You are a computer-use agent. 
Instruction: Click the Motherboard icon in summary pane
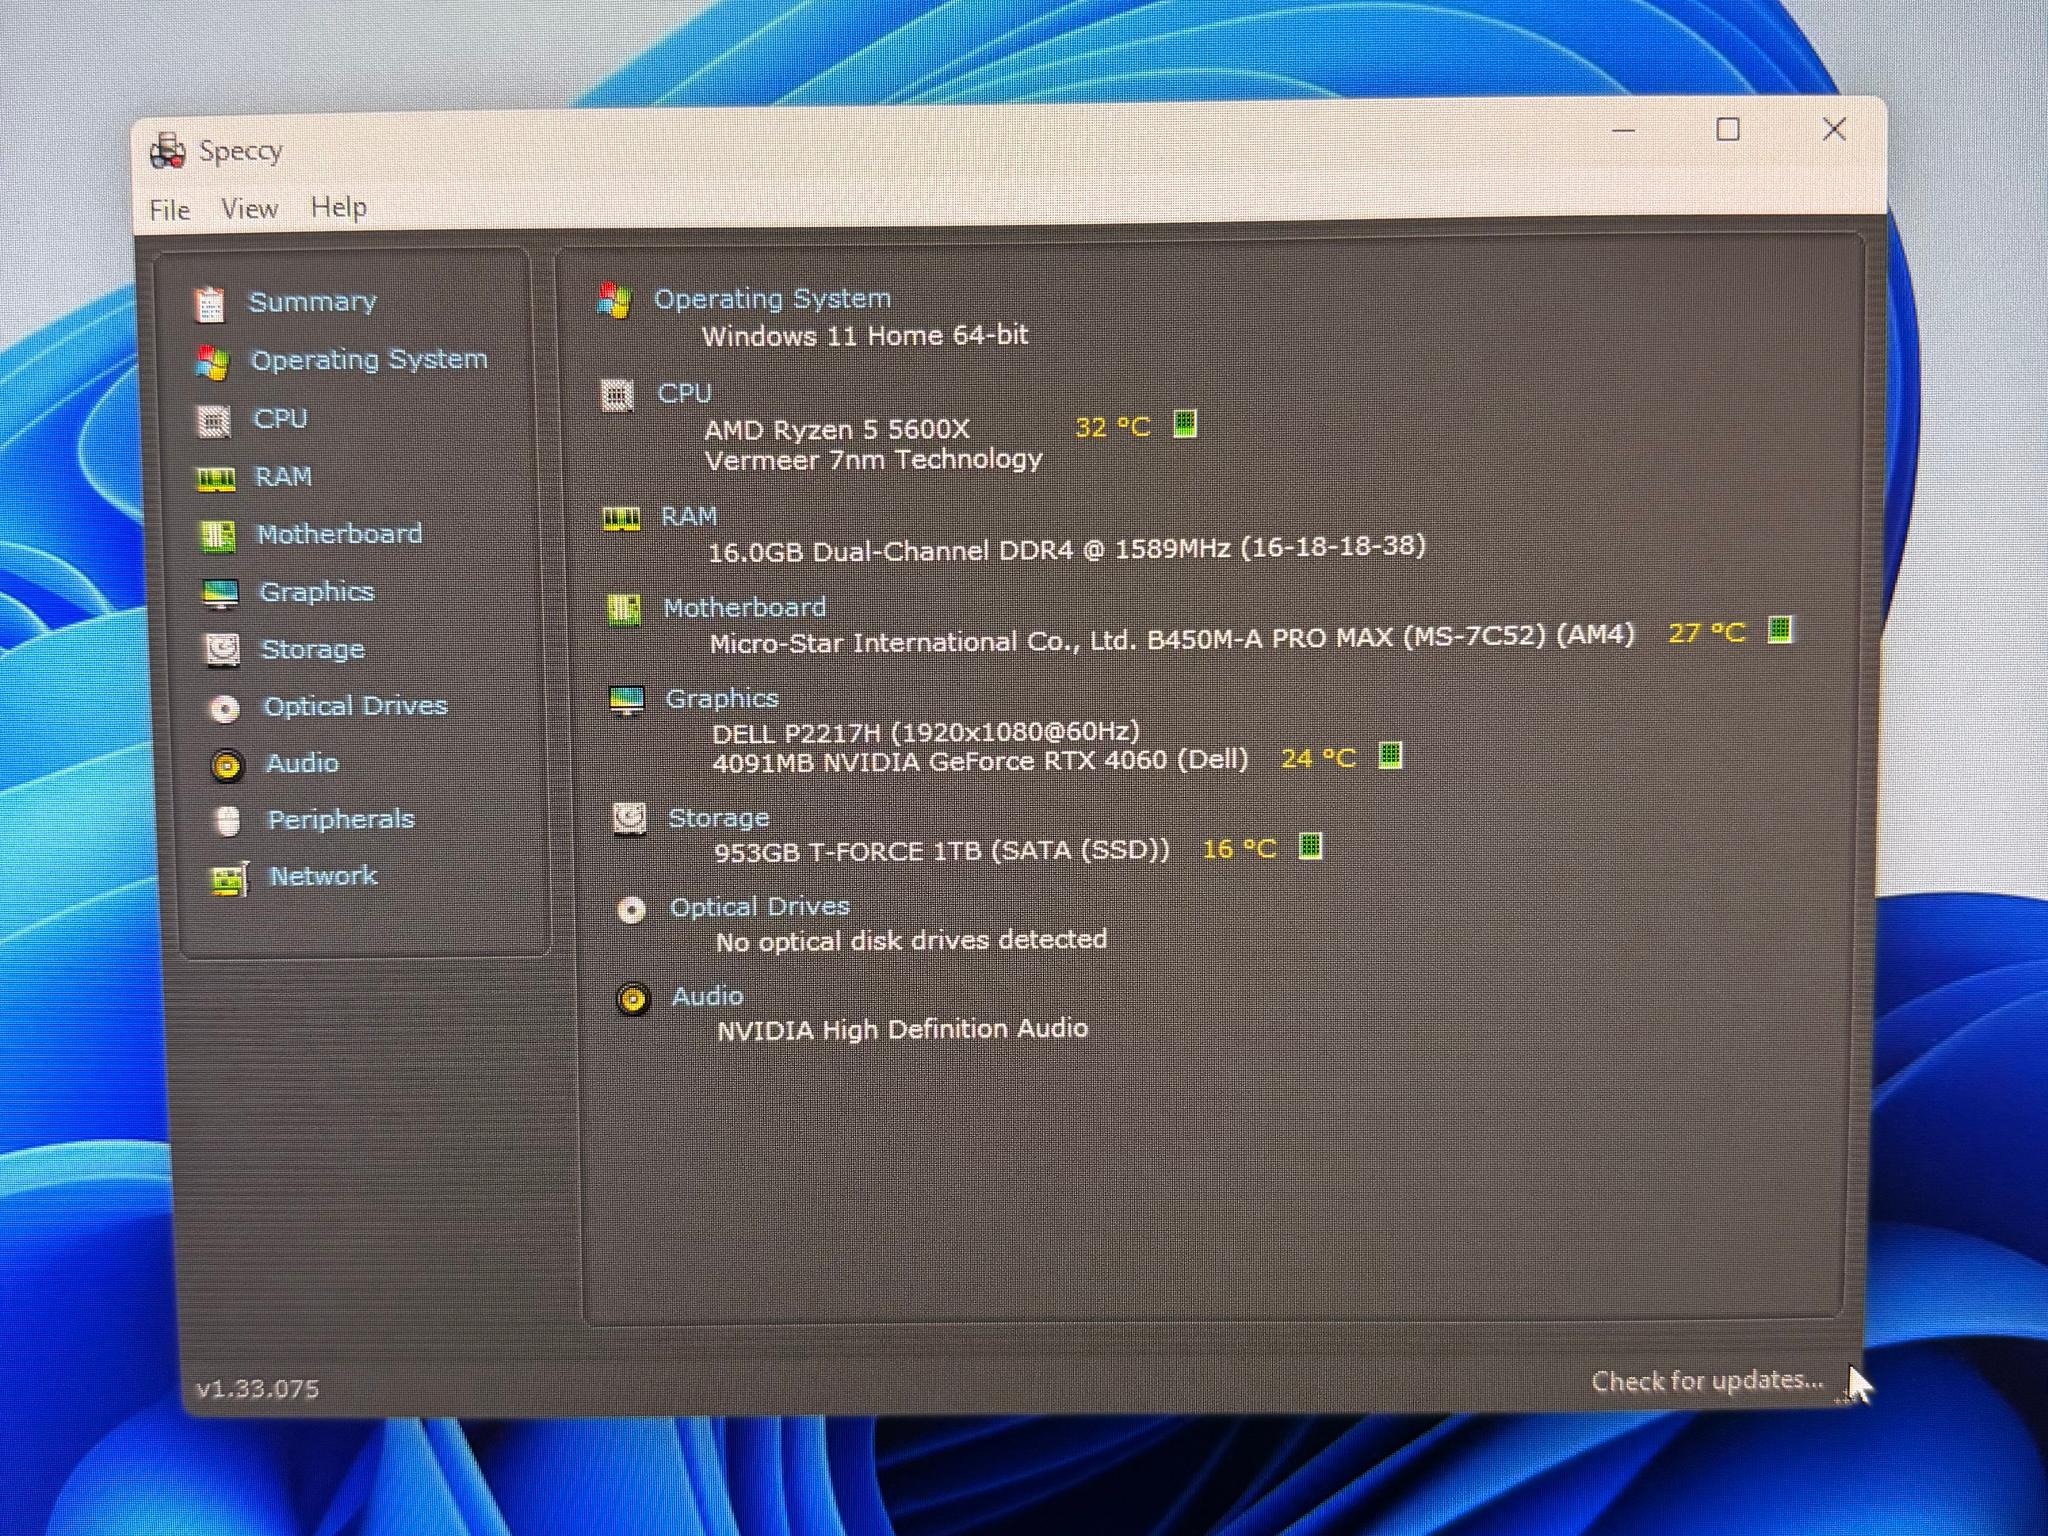coord(624,611)
